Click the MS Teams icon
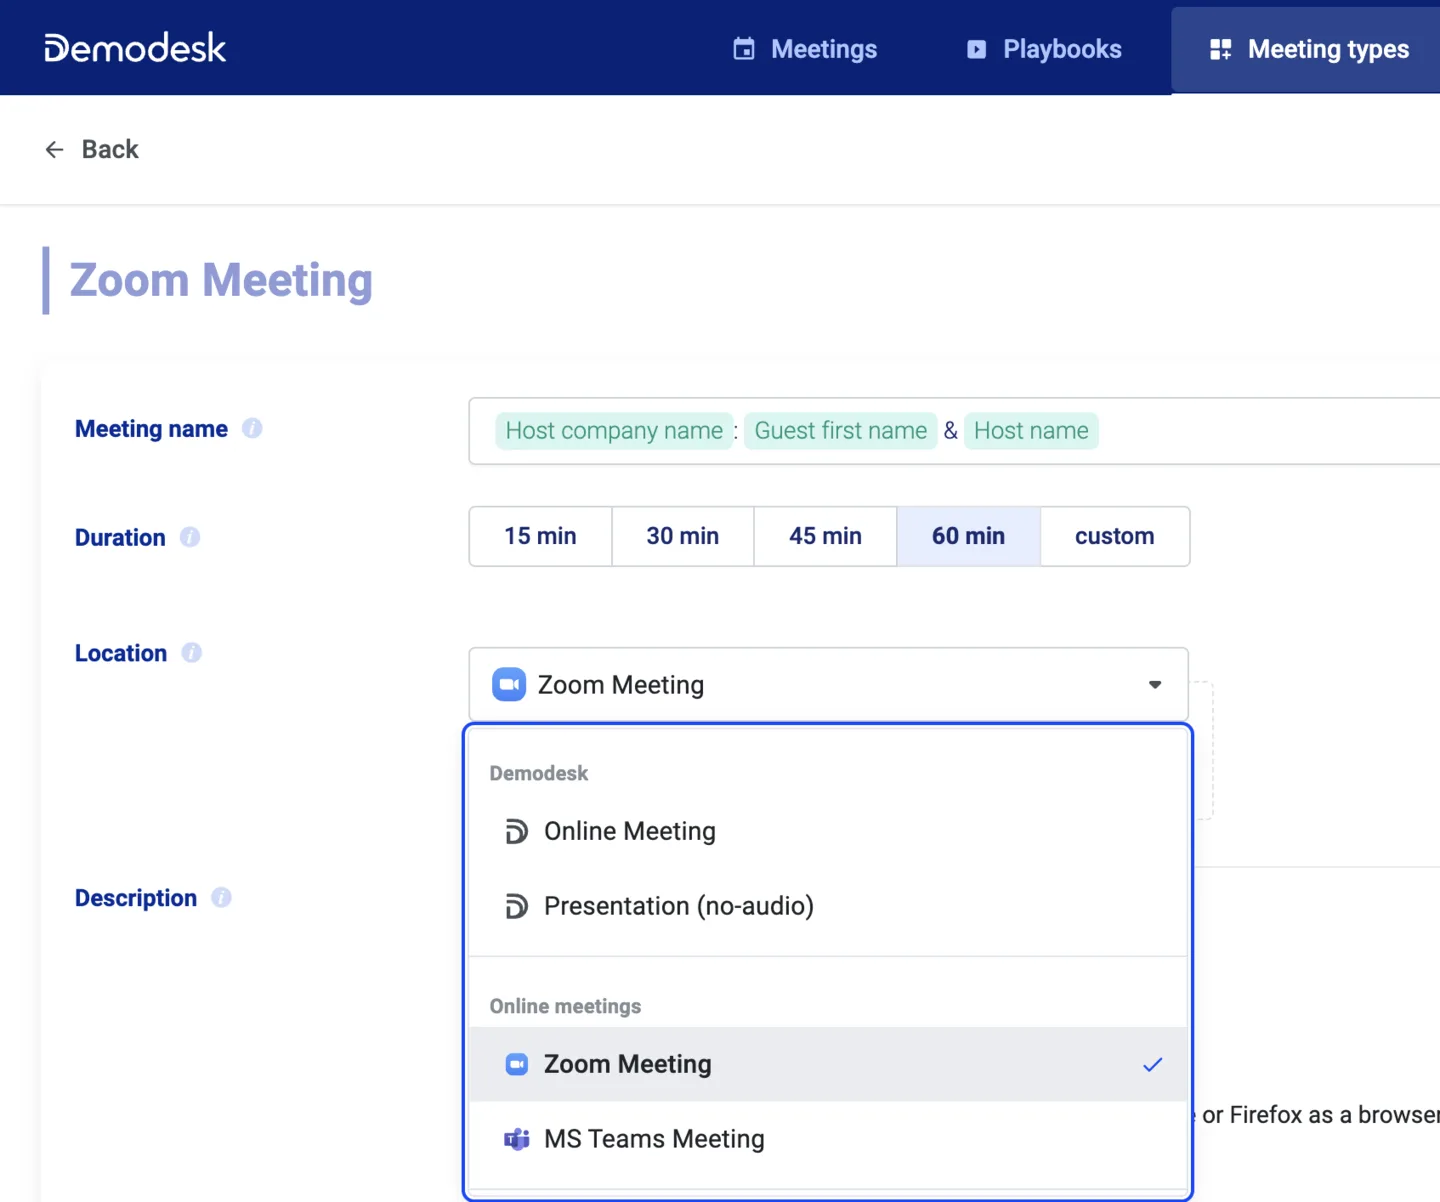 click(517, 1139)
